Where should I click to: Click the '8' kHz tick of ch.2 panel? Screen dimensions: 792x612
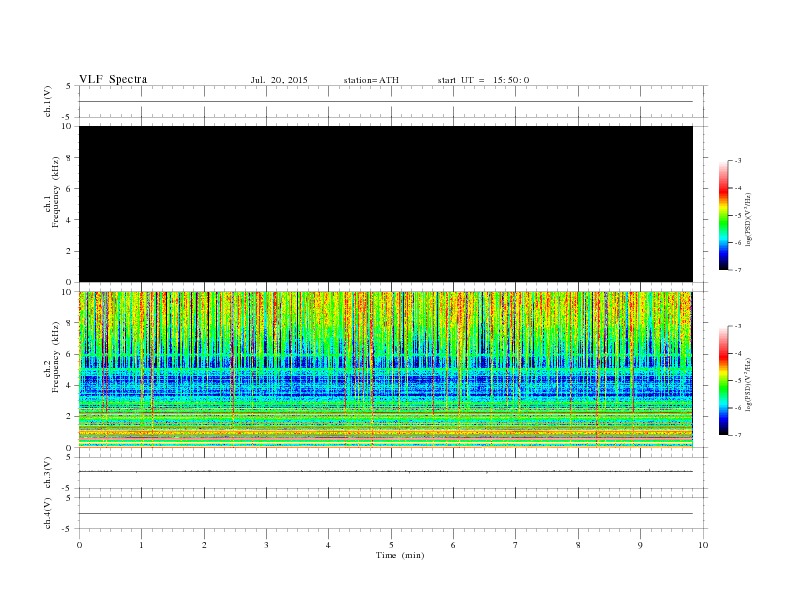[x=70, y=323]
